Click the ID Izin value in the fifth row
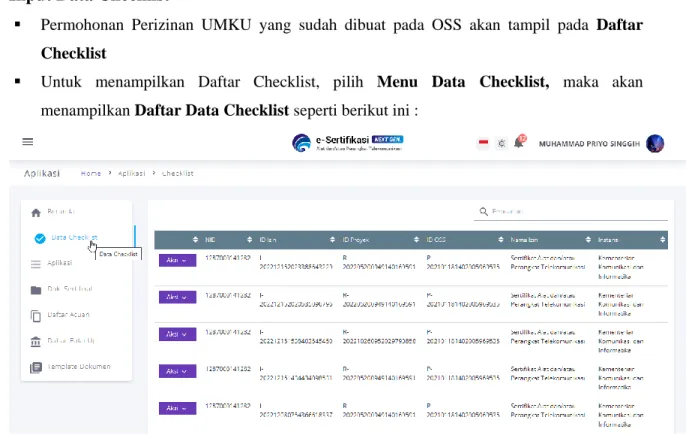The image size is (686, 435). pyautogui.click(x=296, y=410)
